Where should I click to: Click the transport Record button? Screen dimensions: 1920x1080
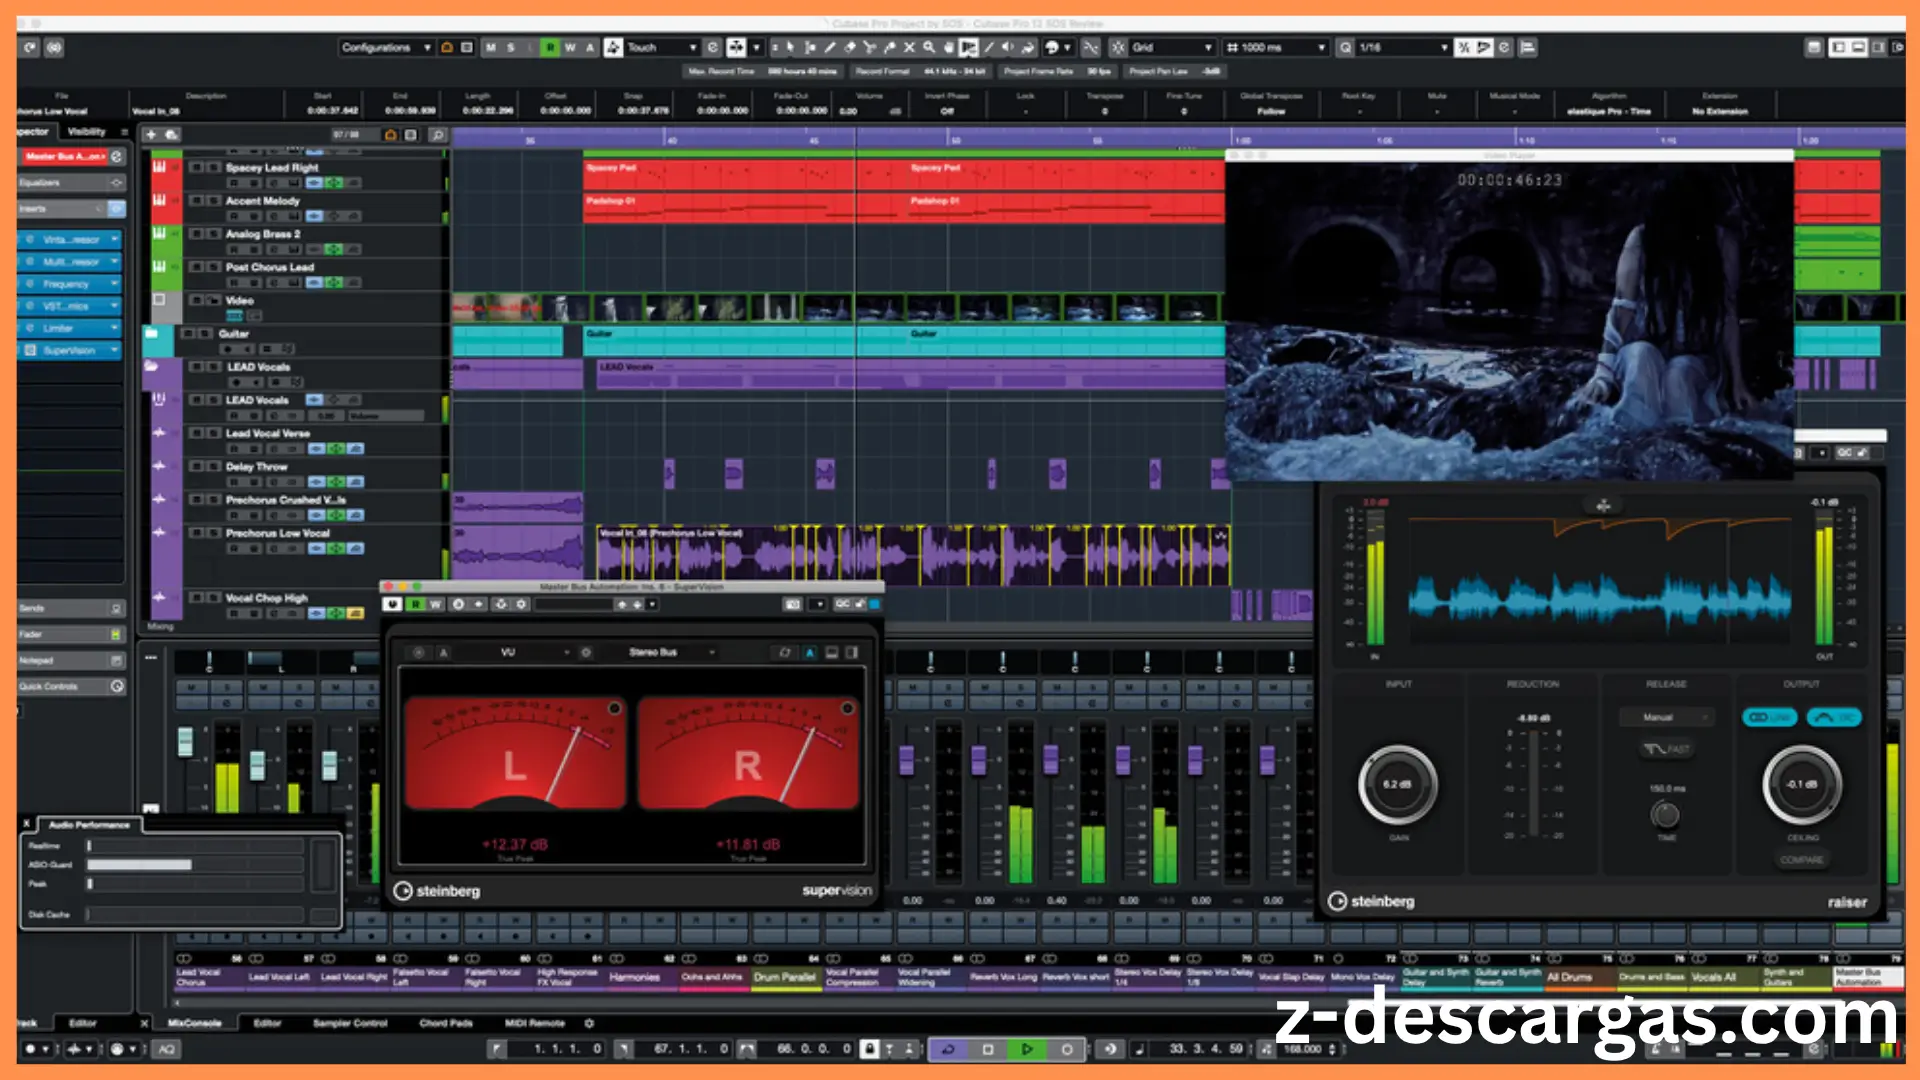[1067, 1049]
